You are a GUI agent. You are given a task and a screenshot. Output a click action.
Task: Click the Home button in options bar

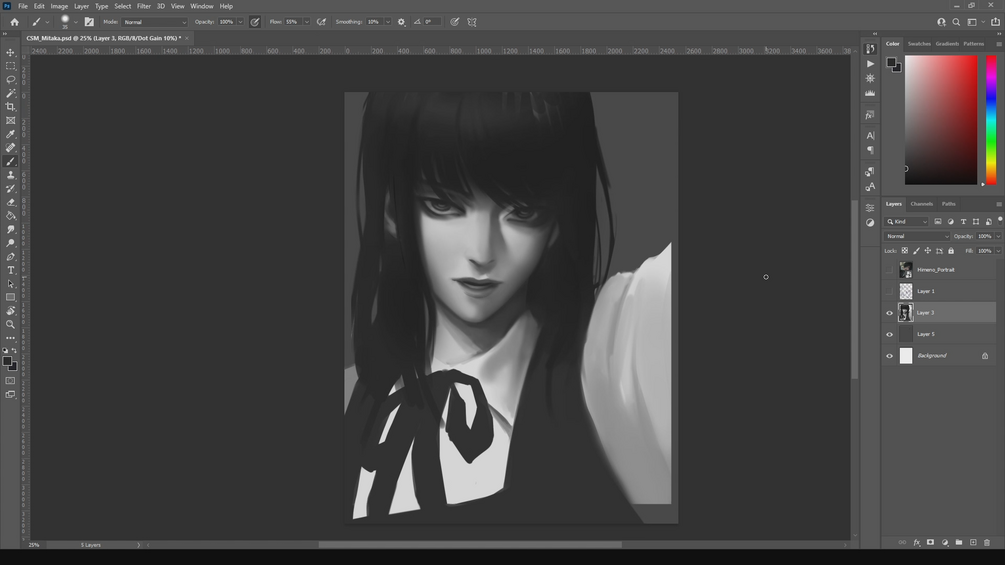point(14,22)
